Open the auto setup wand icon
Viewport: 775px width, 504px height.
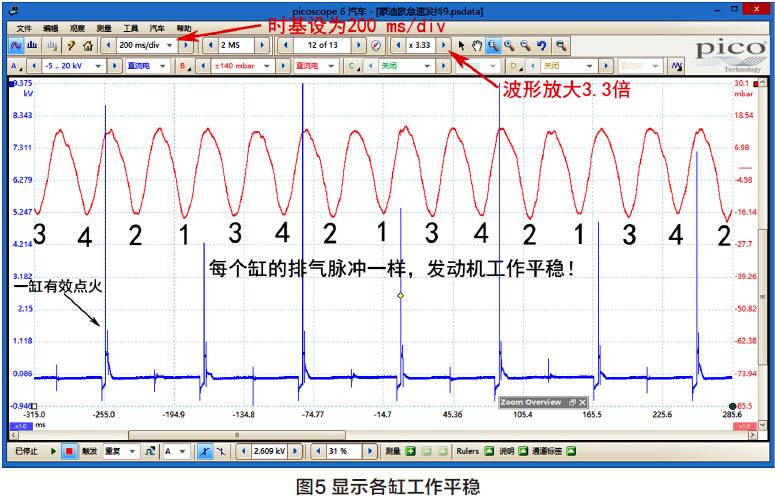point(71,45)
